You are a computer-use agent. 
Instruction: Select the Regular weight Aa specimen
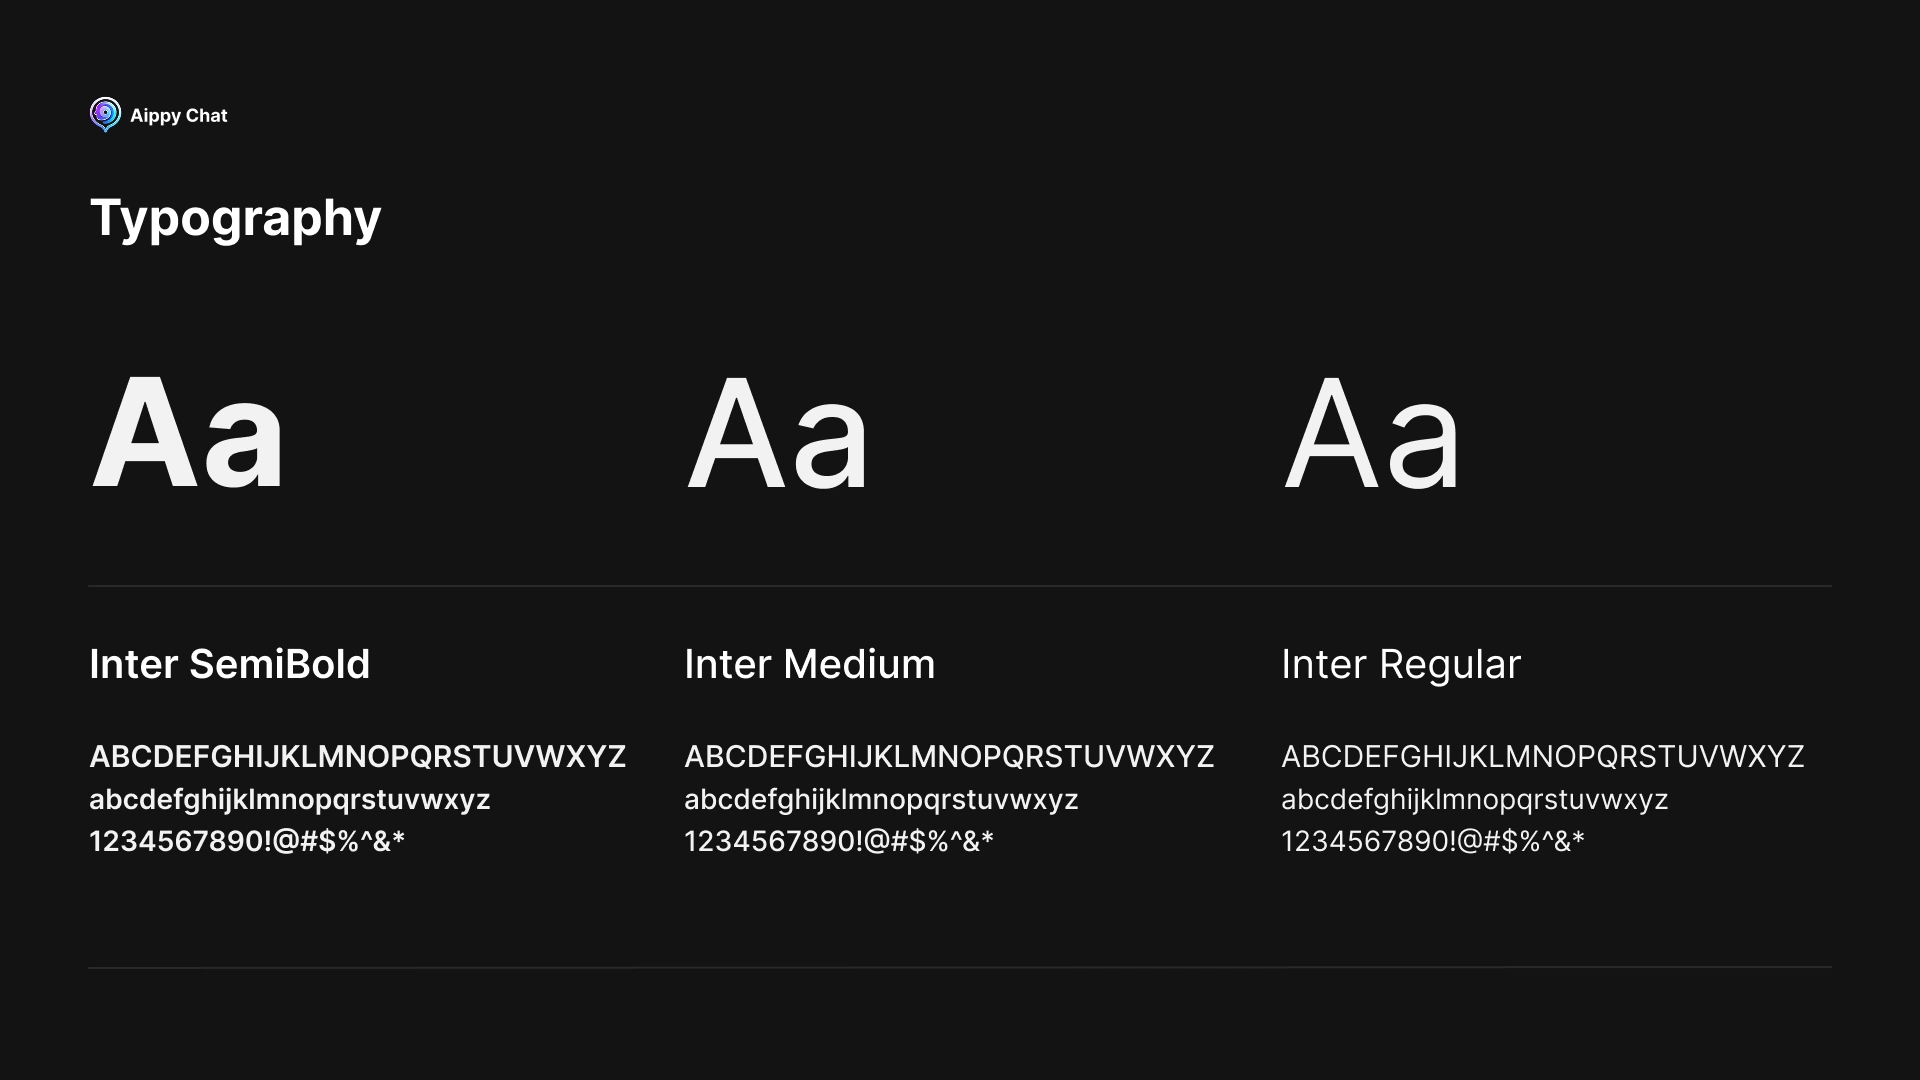[x=1372, y=433]
